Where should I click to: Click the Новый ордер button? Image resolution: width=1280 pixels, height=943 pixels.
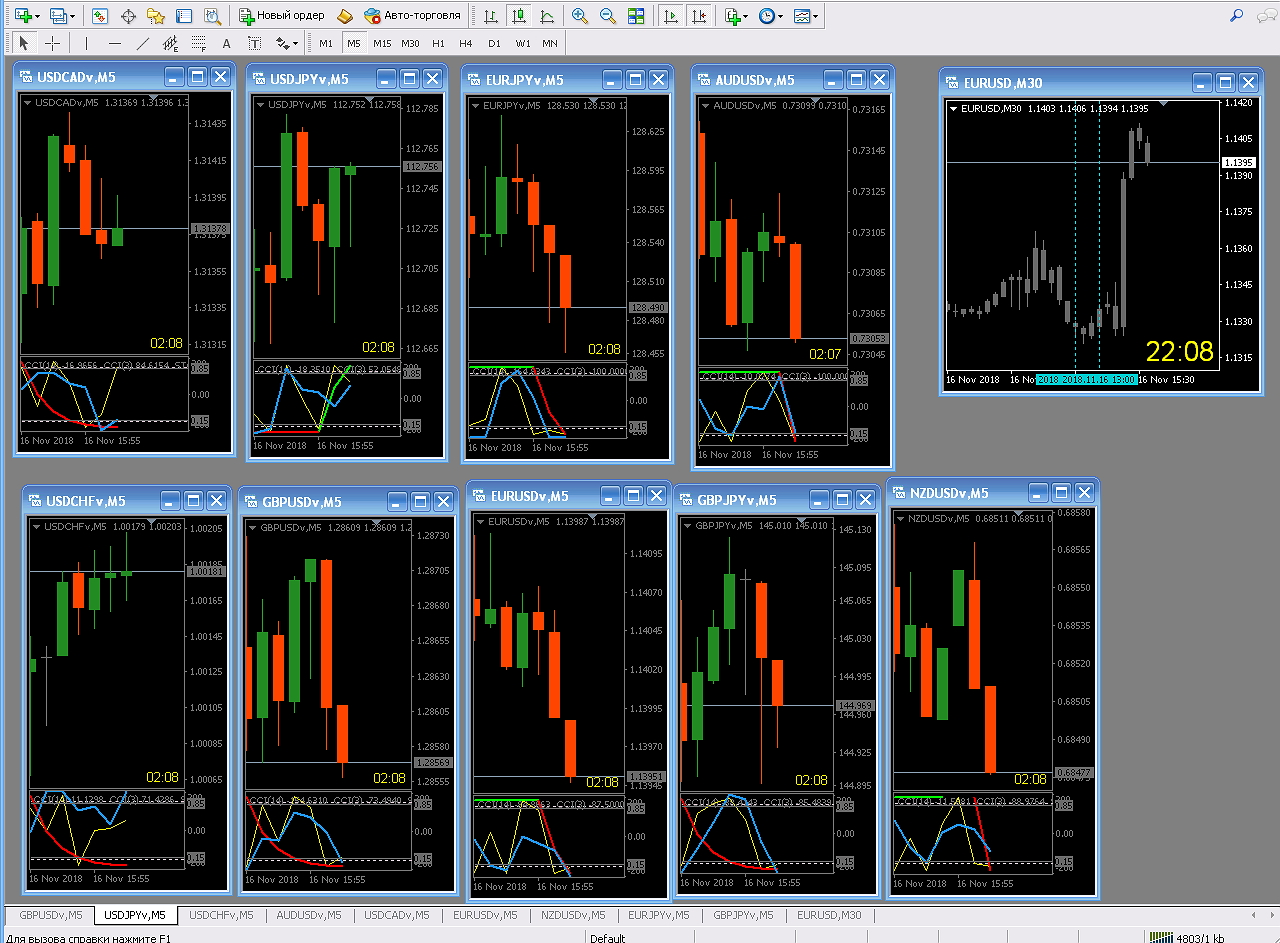[282, 16]
